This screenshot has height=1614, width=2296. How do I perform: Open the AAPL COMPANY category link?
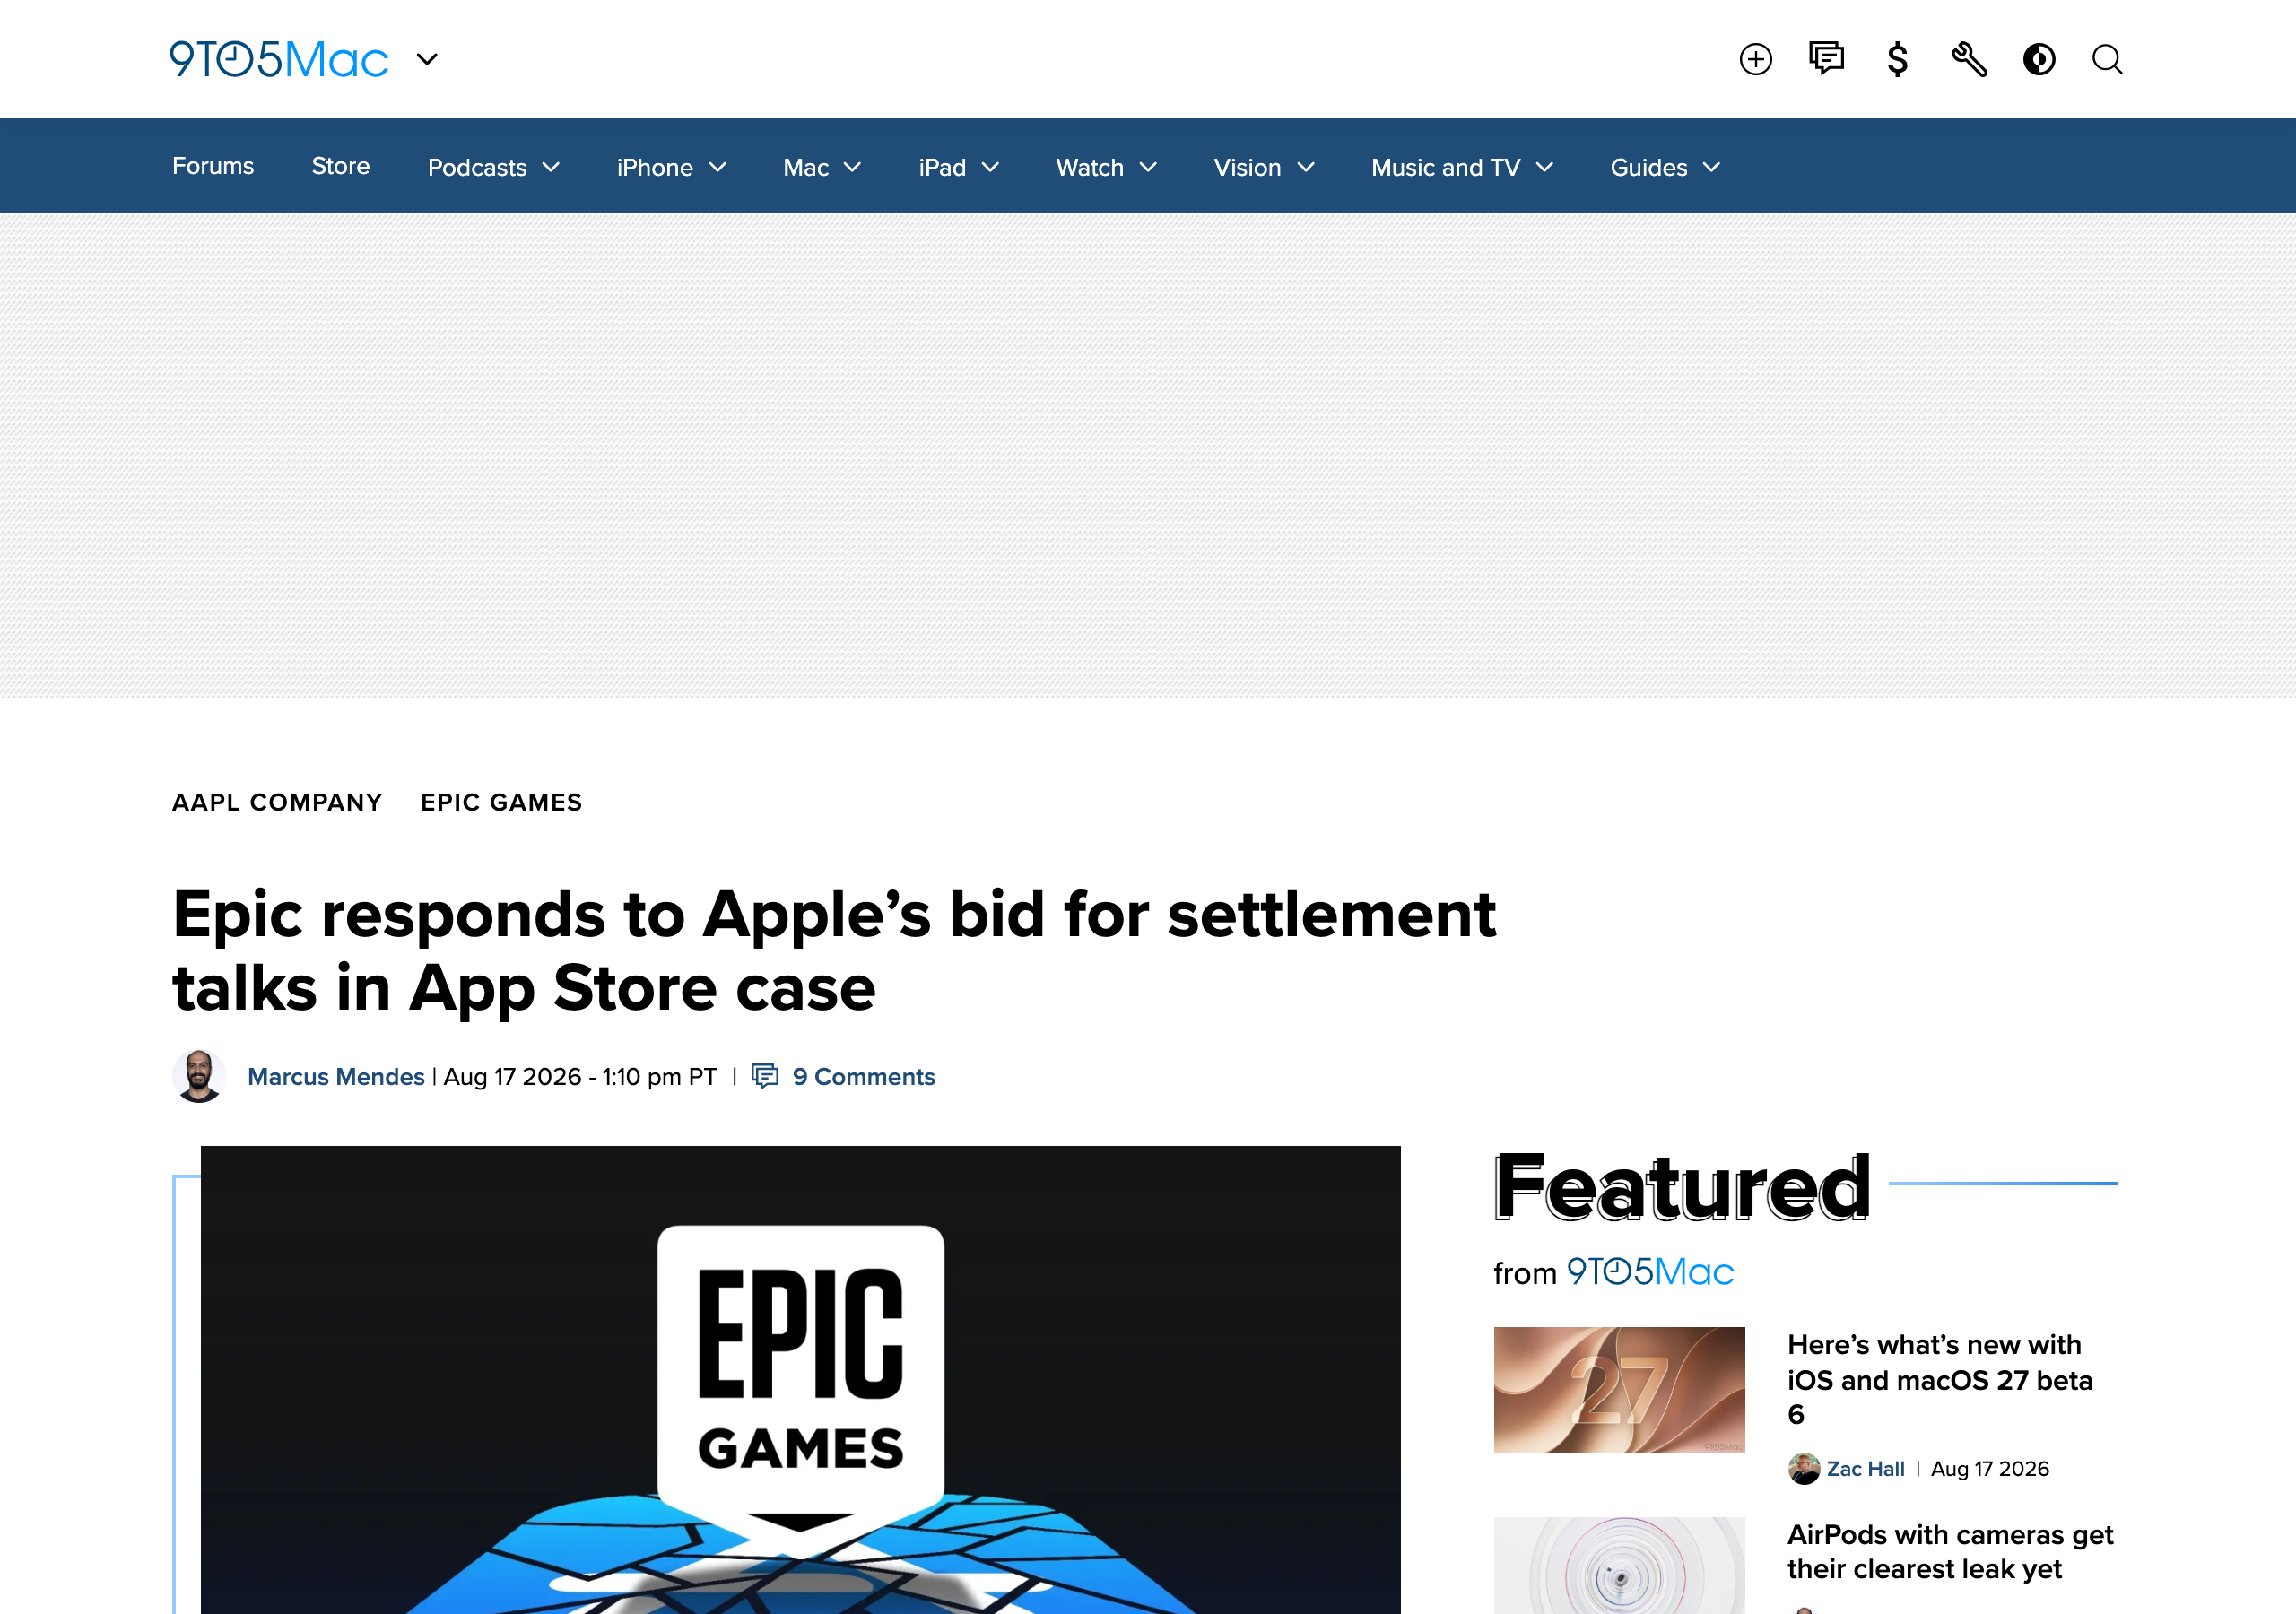(x=277, y=802)
